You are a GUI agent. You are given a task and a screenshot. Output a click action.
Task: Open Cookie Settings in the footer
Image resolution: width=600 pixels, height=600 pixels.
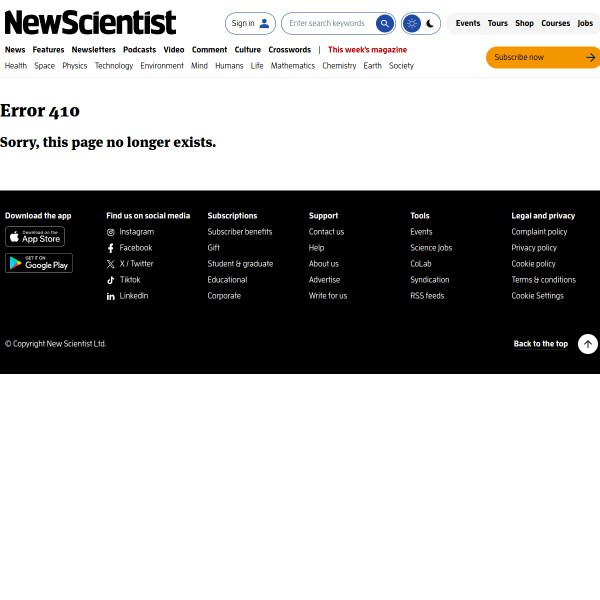[x=537, y=296]
